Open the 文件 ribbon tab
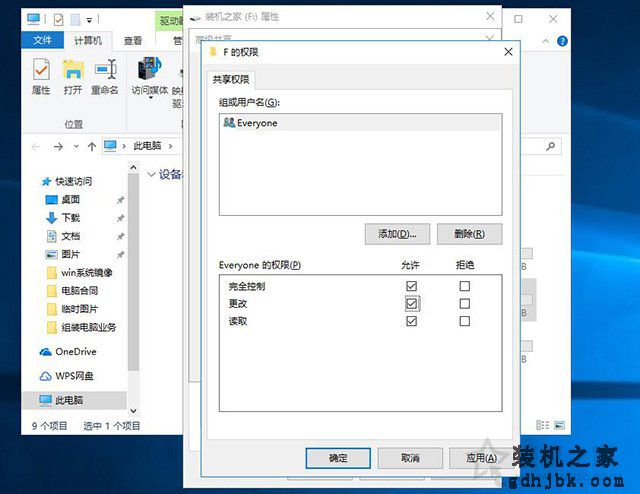Image resolution: width=640 pixels, height=494 pixels. coord(42,40)
